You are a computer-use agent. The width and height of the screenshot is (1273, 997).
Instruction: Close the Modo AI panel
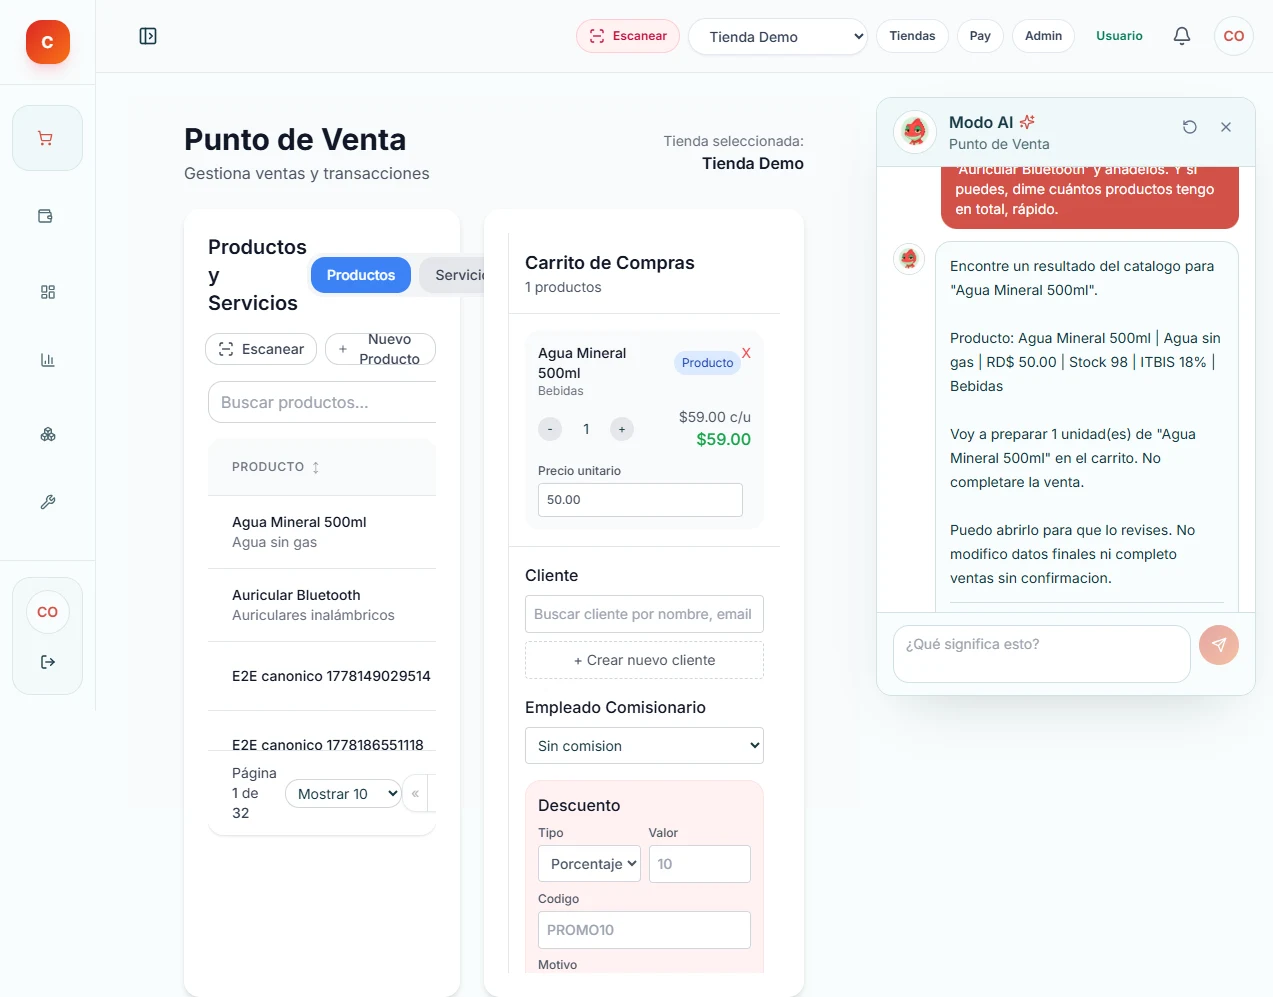pyautogui.click(x=1226, y=127)
